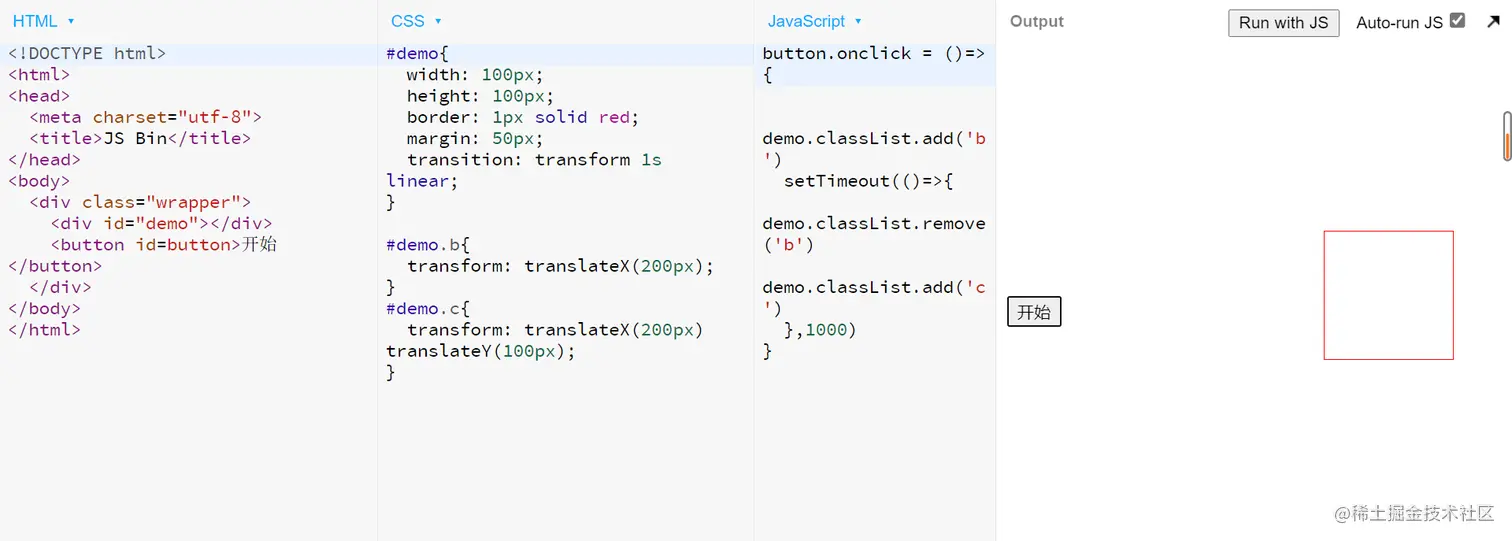Toggle the Auto-run JS checkbox
Screen dimensions: 1512x541
click(1457, 20)
